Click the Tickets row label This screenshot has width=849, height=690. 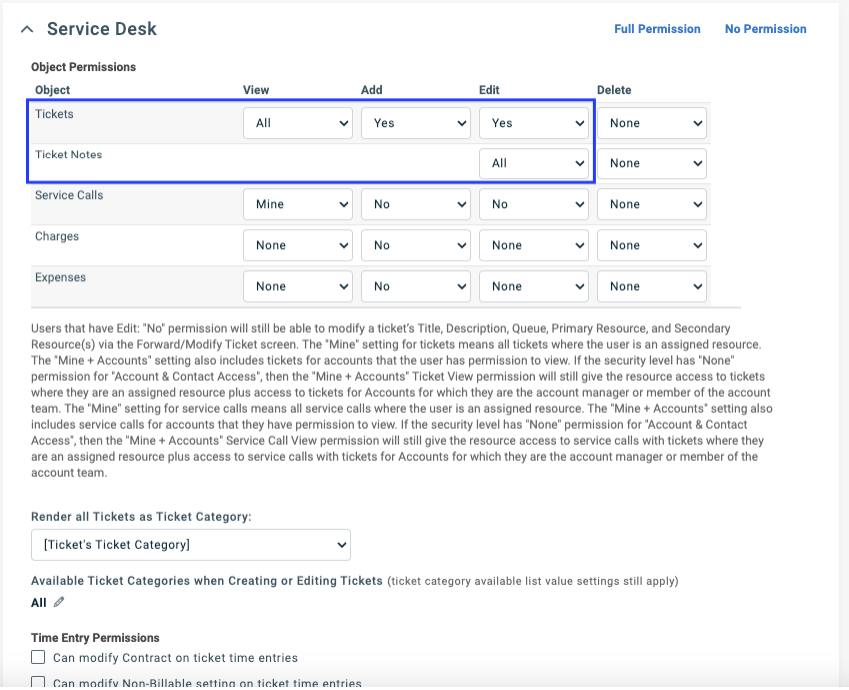click(x=54, y=114)
